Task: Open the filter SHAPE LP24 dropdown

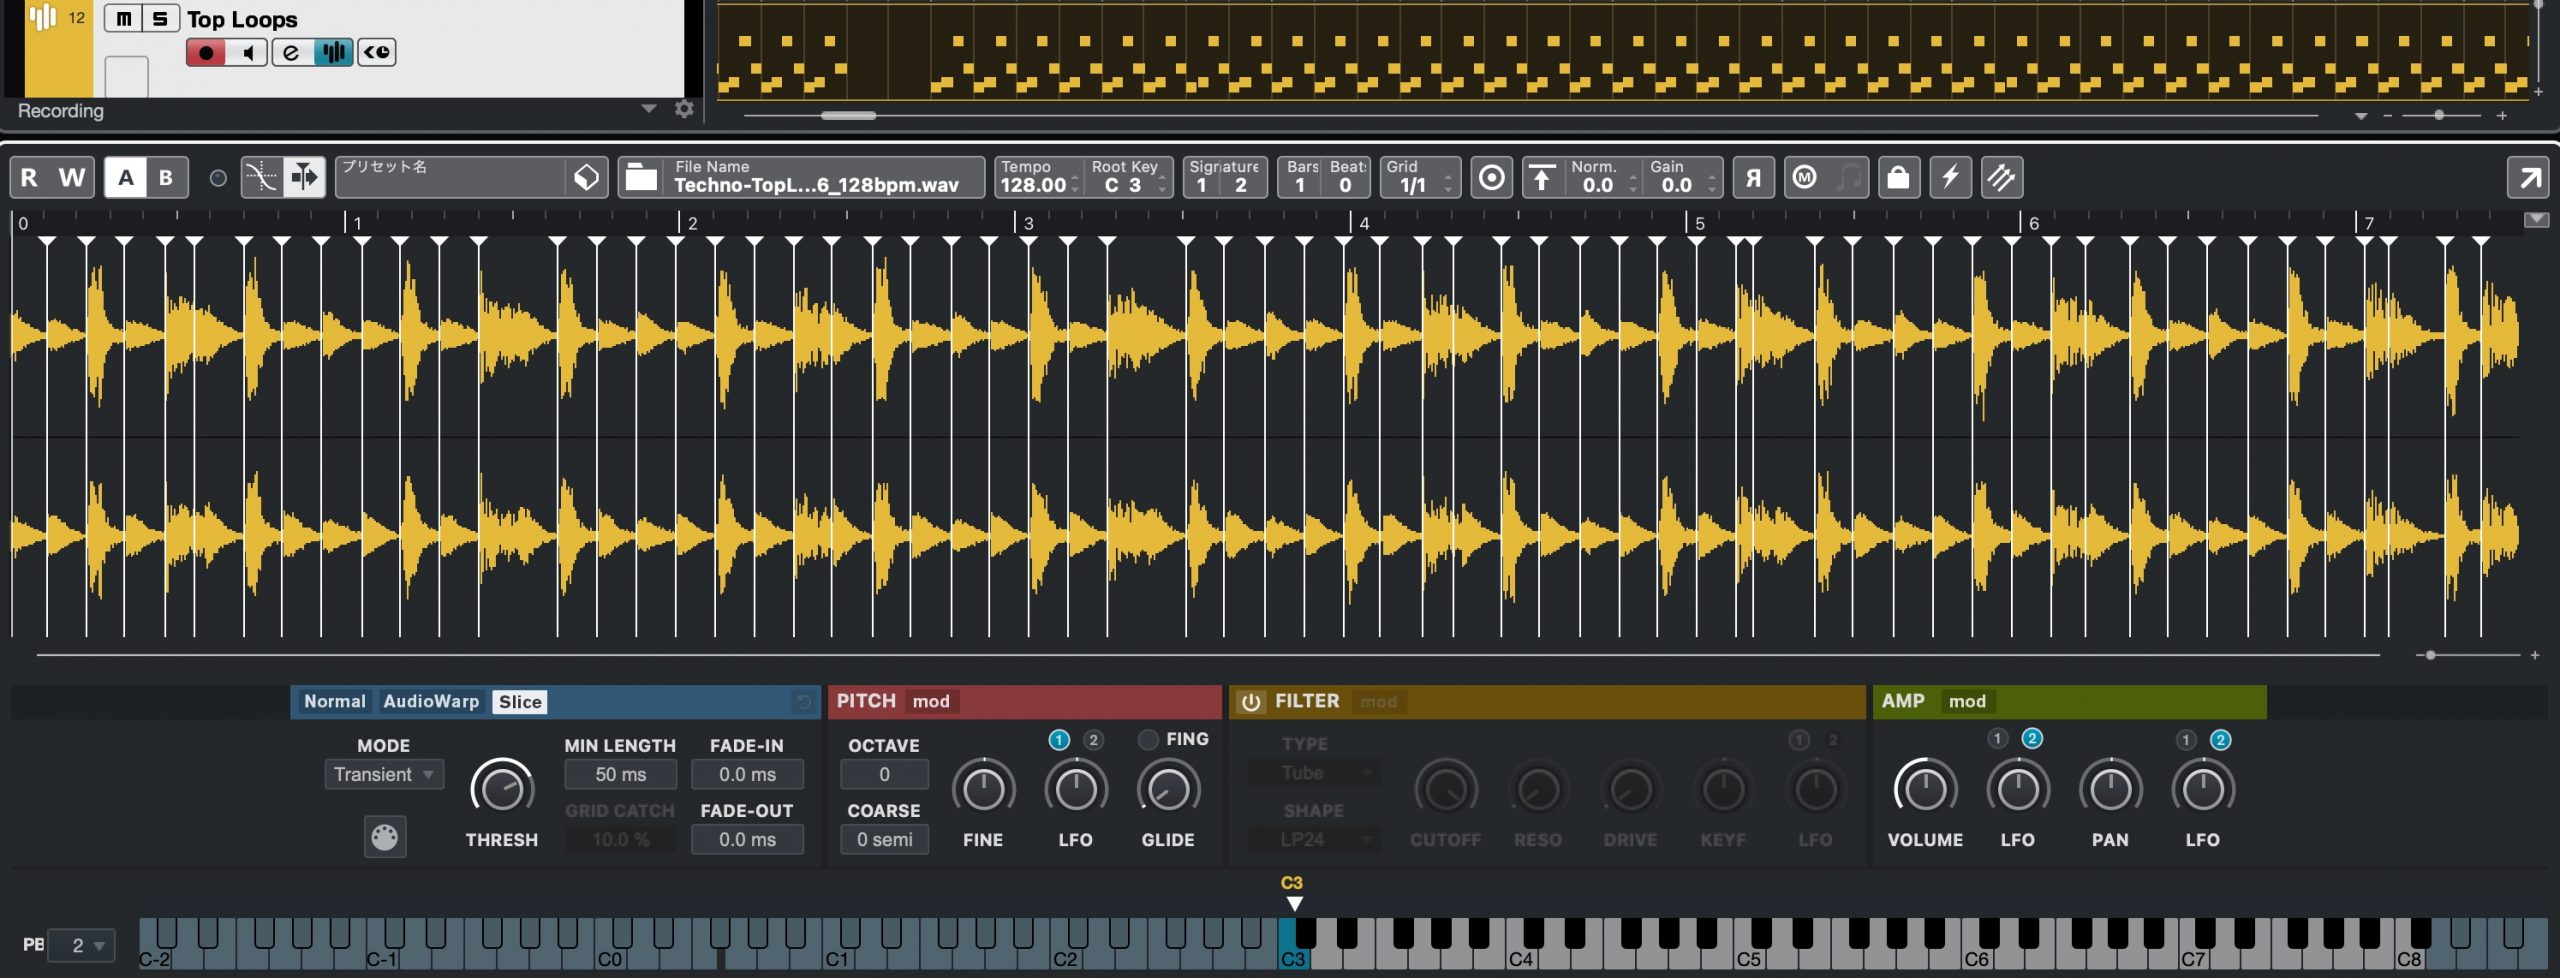Action: point(1315,840)
